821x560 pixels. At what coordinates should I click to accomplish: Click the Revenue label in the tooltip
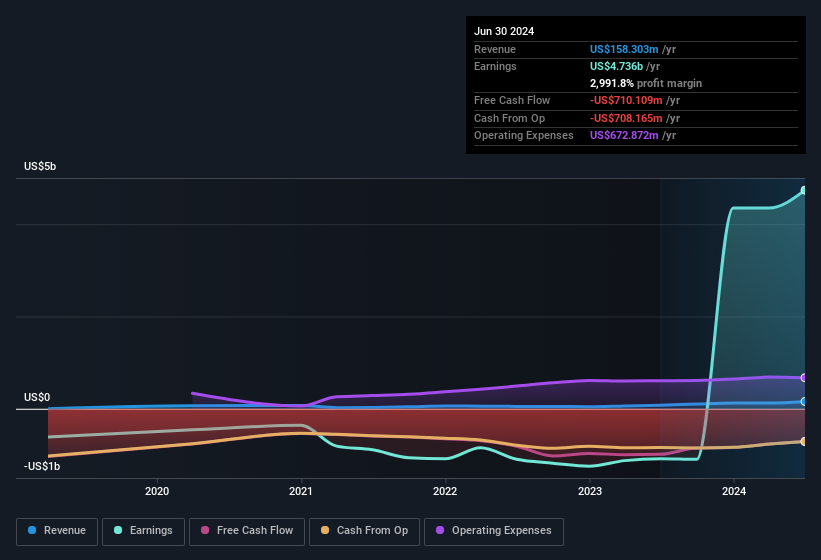[x=495, y=49]
